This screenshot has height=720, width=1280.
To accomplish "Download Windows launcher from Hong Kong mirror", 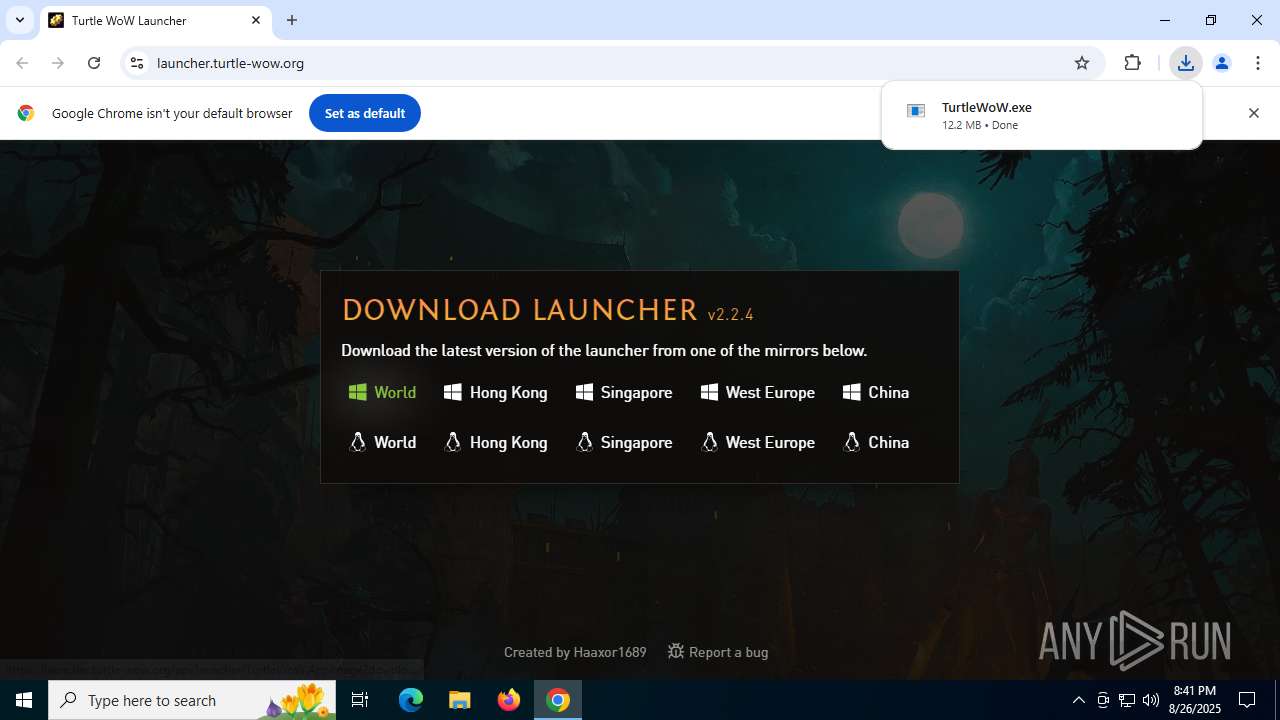I will 496,392.
